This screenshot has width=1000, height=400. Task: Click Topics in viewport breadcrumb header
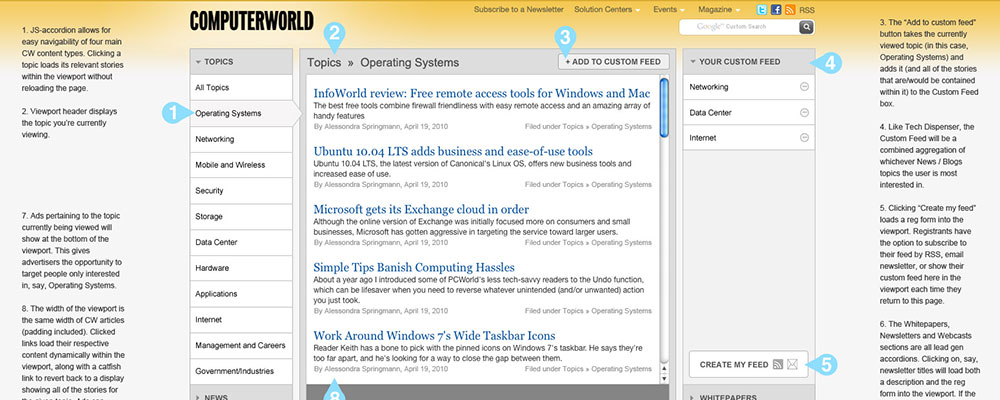(323, 63)
